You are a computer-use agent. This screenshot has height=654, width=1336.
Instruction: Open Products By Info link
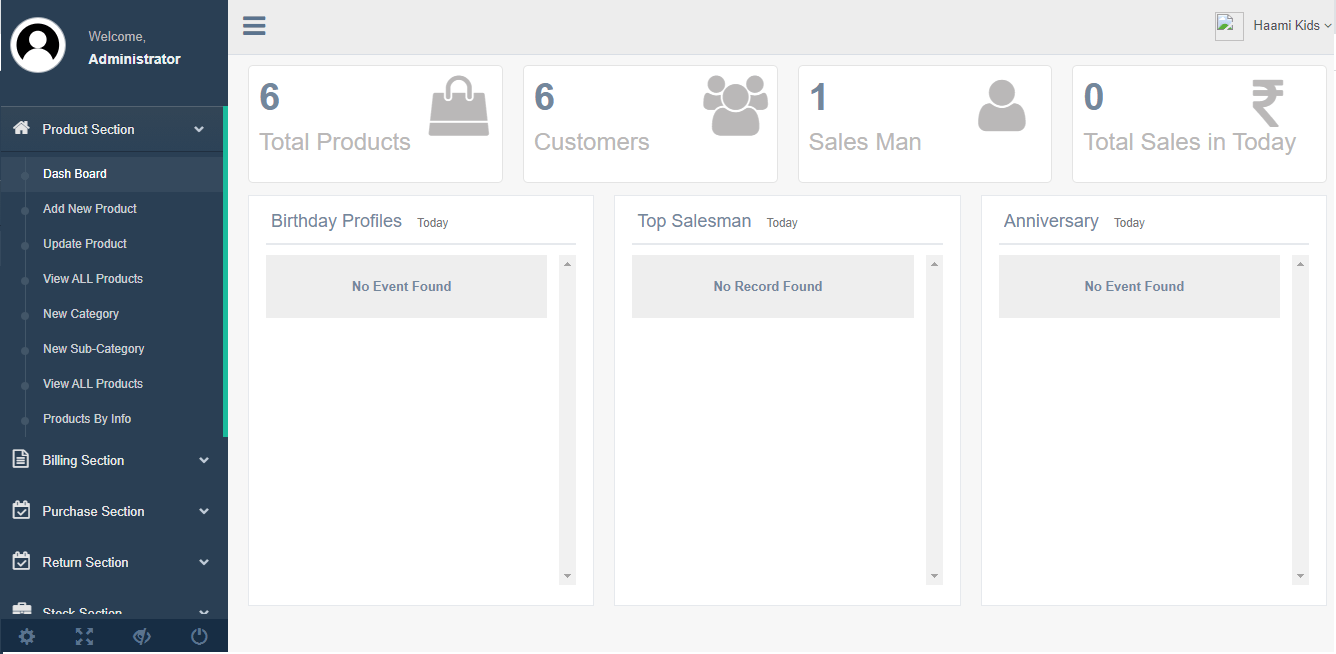pyautogui.click(x=87, y=419)
